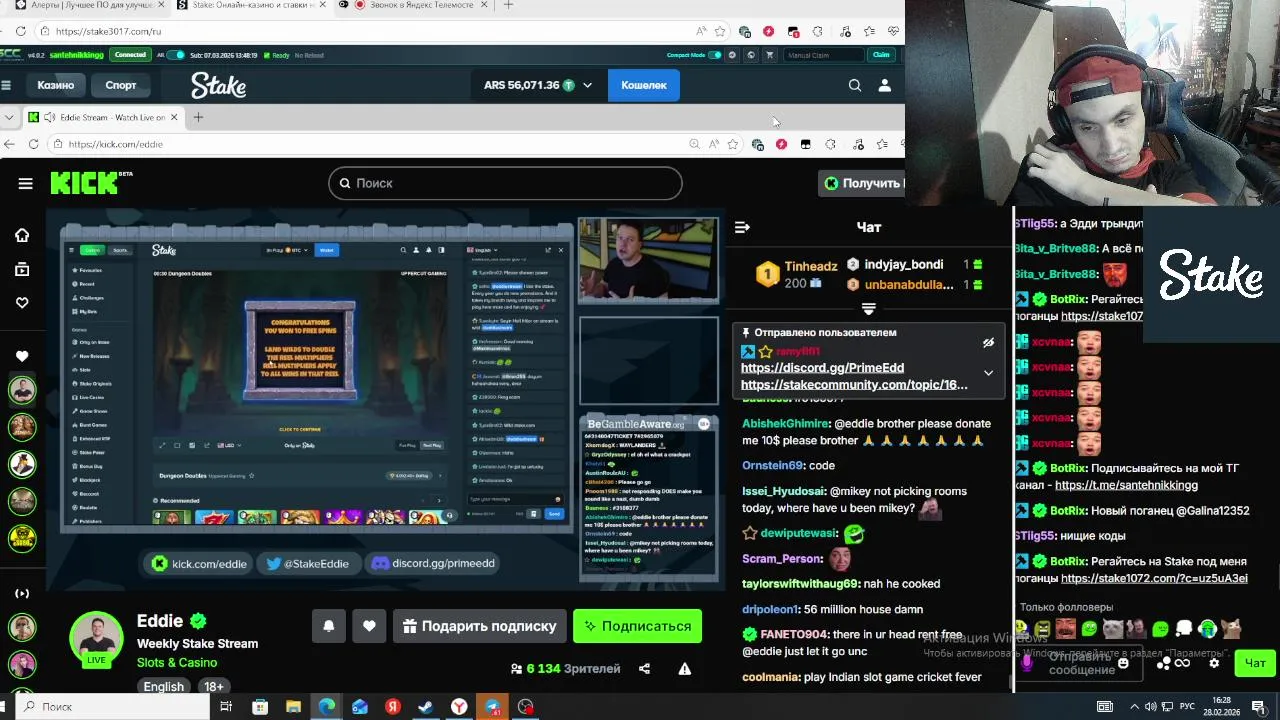Click Подарить подписку gift sub button
The image size is (1280, 720).
point(479,626)
